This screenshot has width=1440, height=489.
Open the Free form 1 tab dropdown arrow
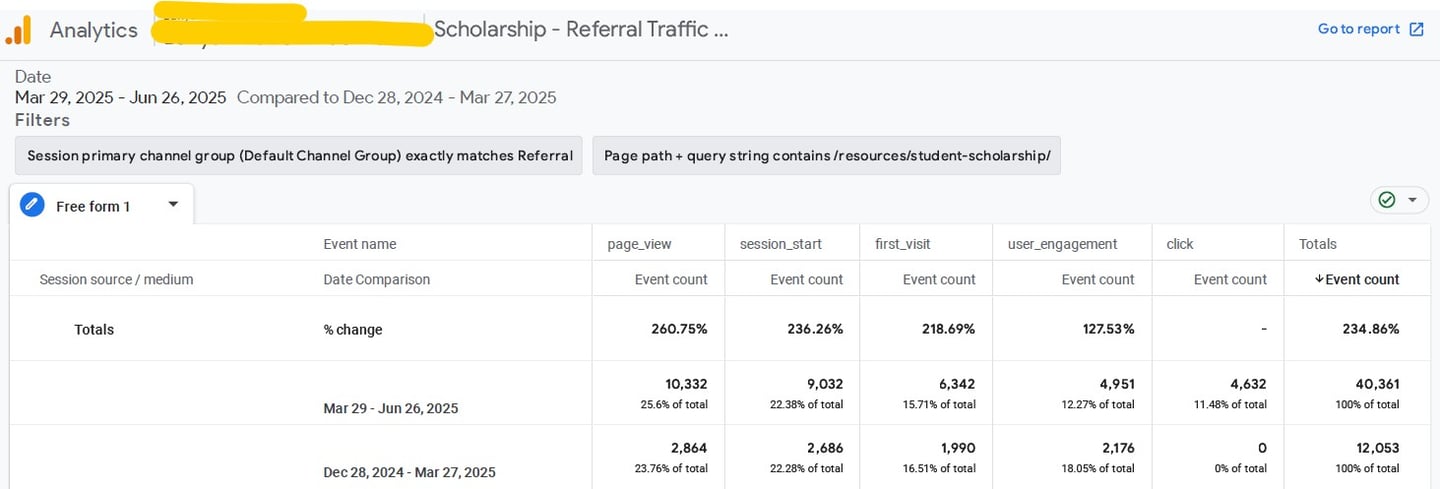(x=173, y=204)
